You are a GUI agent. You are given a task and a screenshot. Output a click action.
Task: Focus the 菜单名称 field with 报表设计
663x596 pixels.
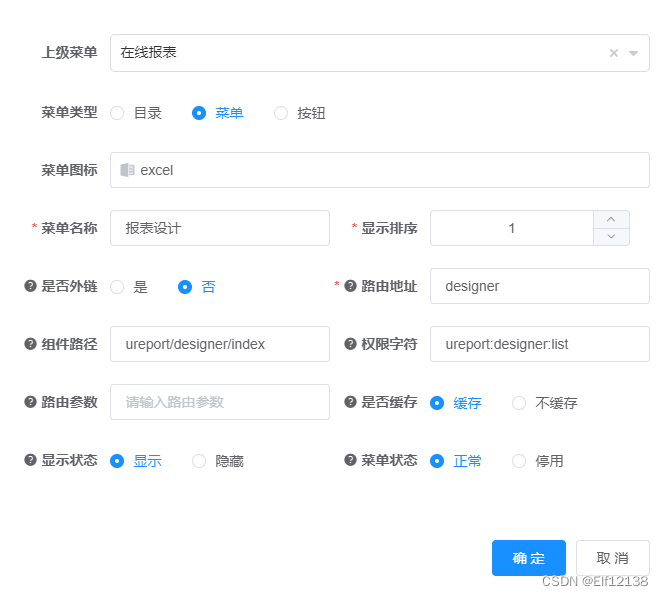220,228
